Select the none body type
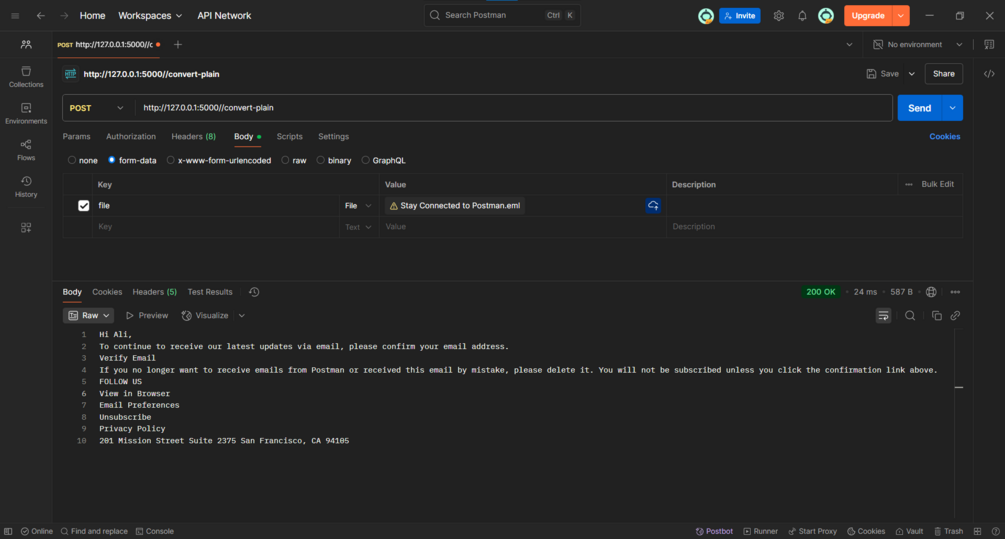The image size is (1005, 539). [72, 160]
